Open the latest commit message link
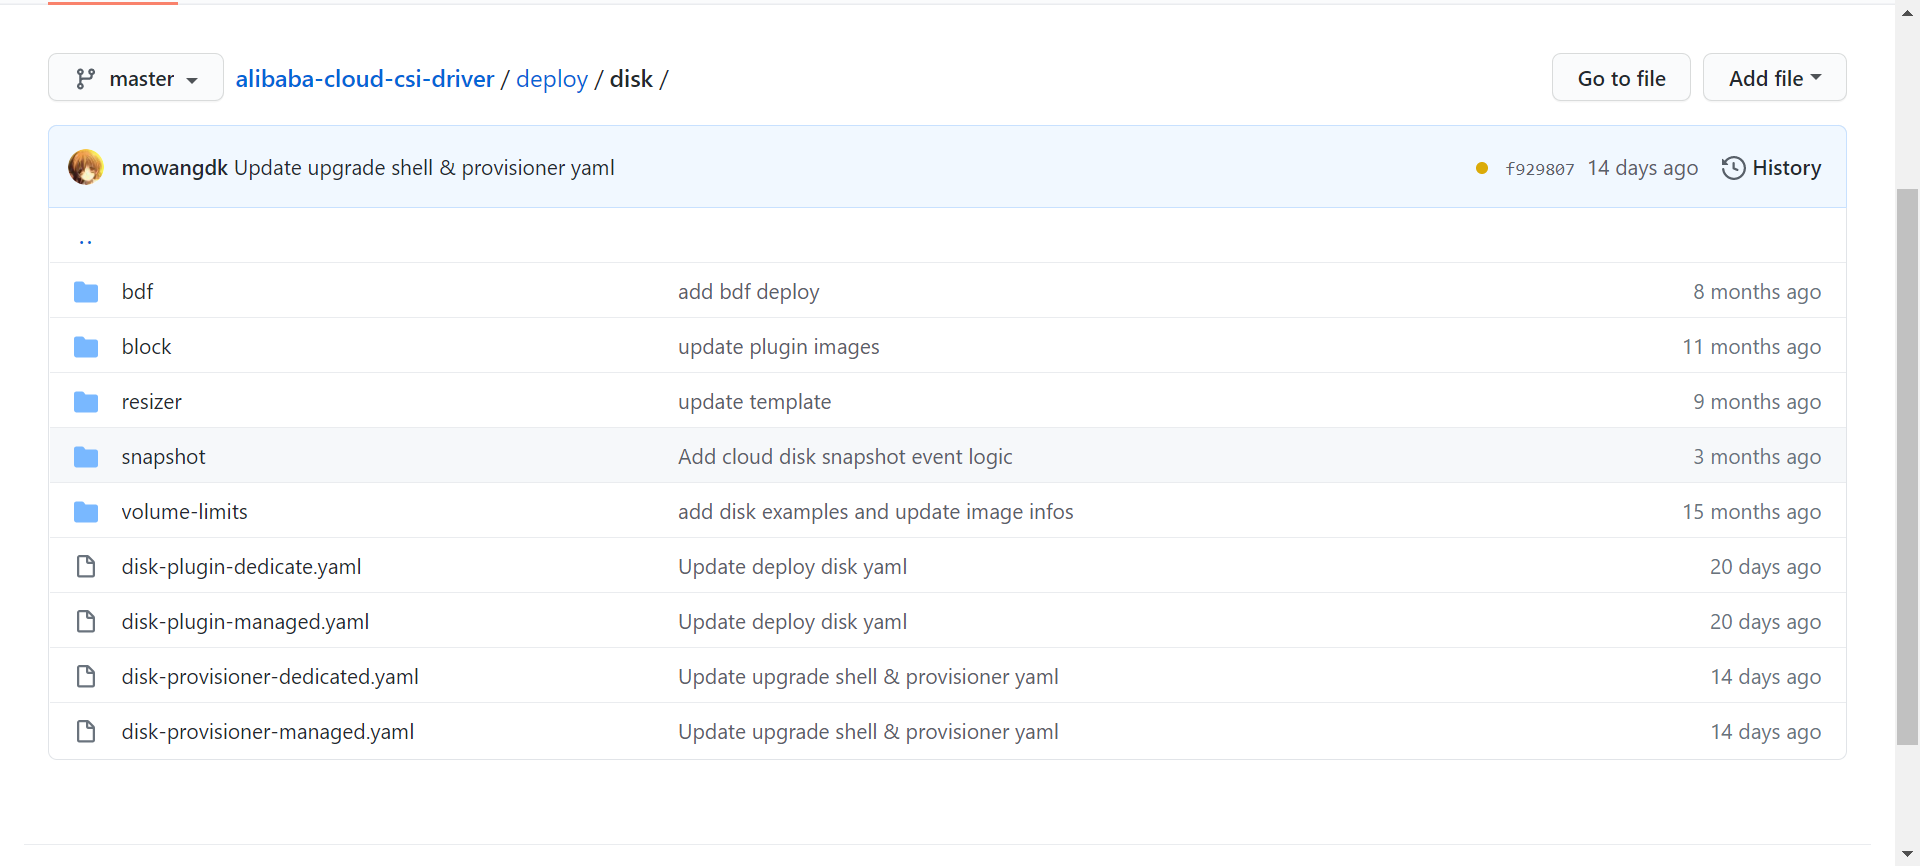The width and height of the screenshot is (1920, 866). (x=424, y=168)
